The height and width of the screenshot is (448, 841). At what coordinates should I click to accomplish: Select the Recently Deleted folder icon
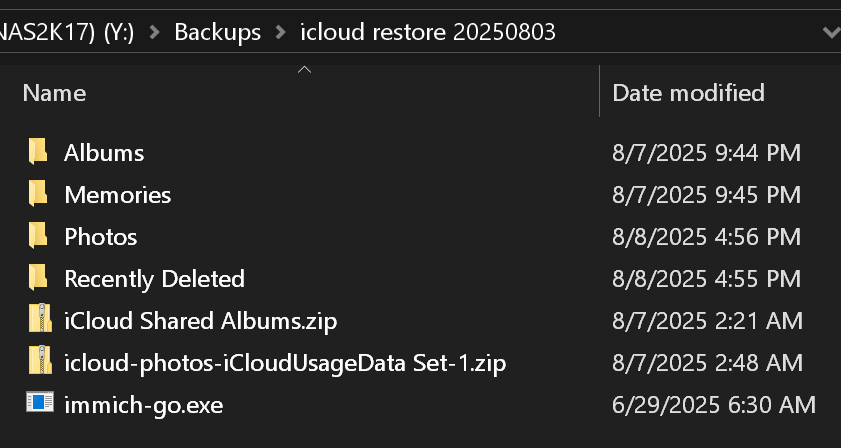click(x=38, y=278)
